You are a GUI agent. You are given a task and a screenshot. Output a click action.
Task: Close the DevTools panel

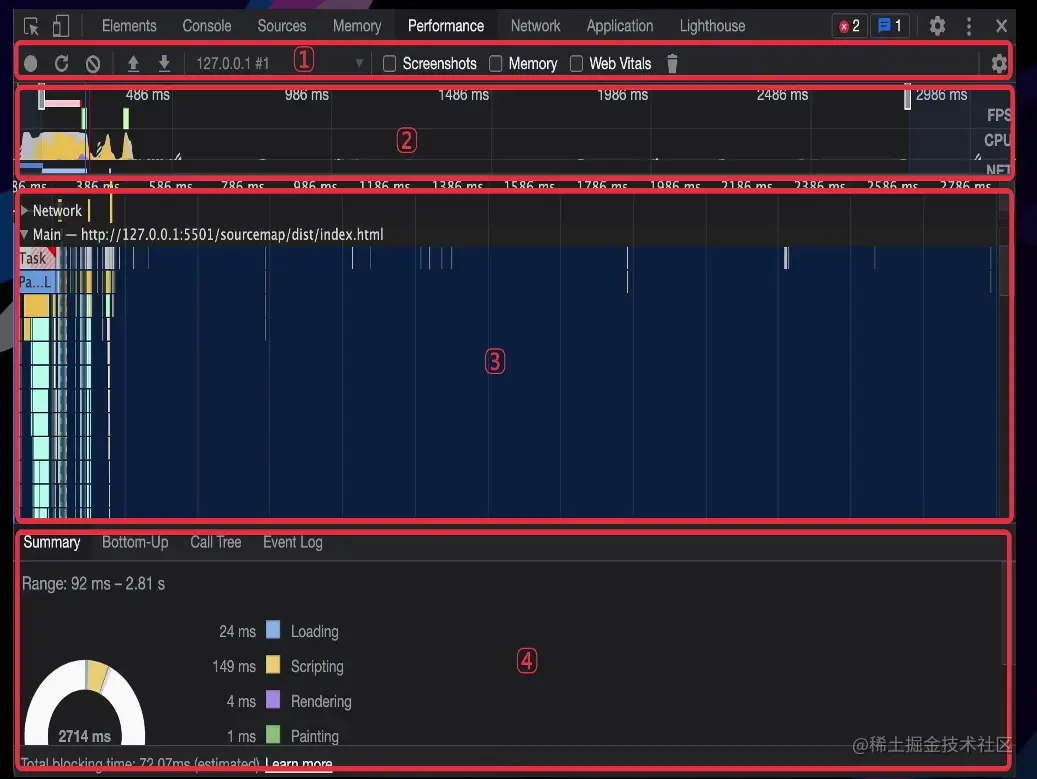coord(1001,26)
